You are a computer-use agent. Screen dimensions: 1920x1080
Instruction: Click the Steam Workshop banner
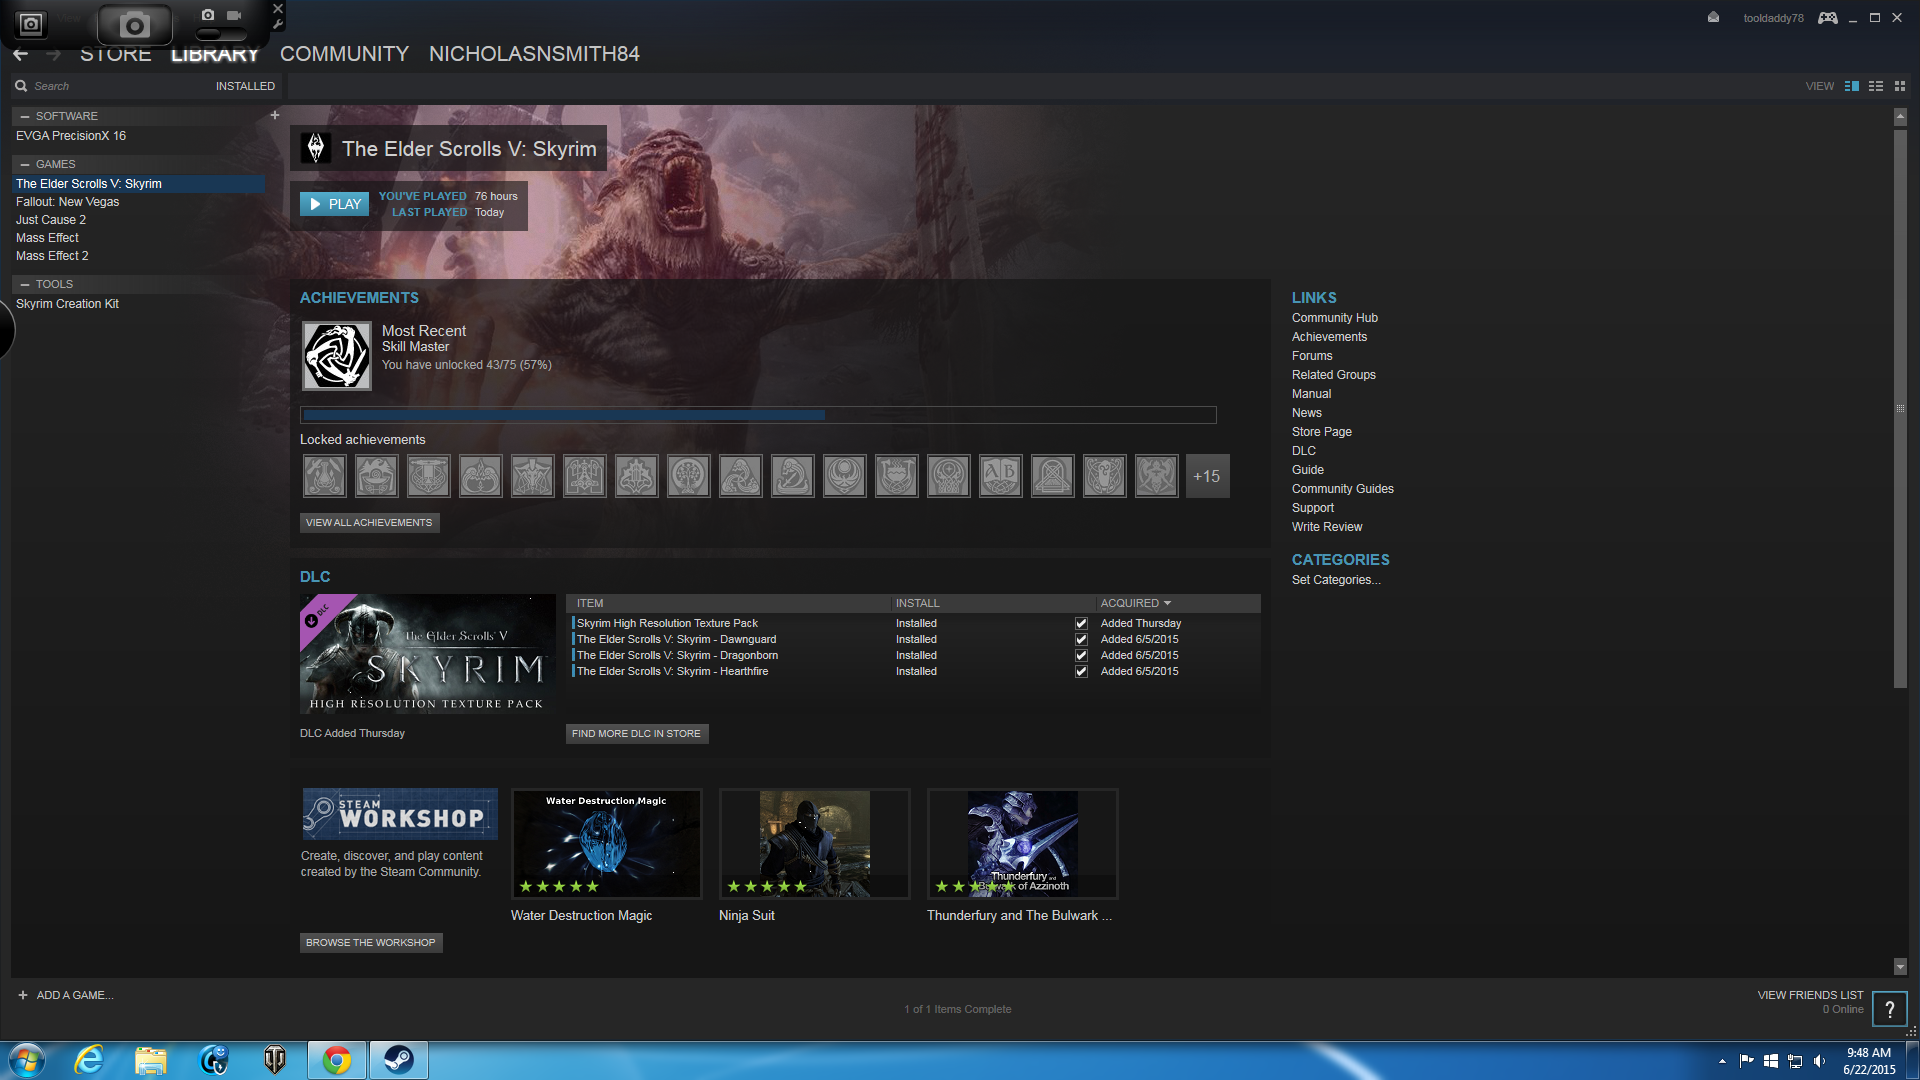400,813
